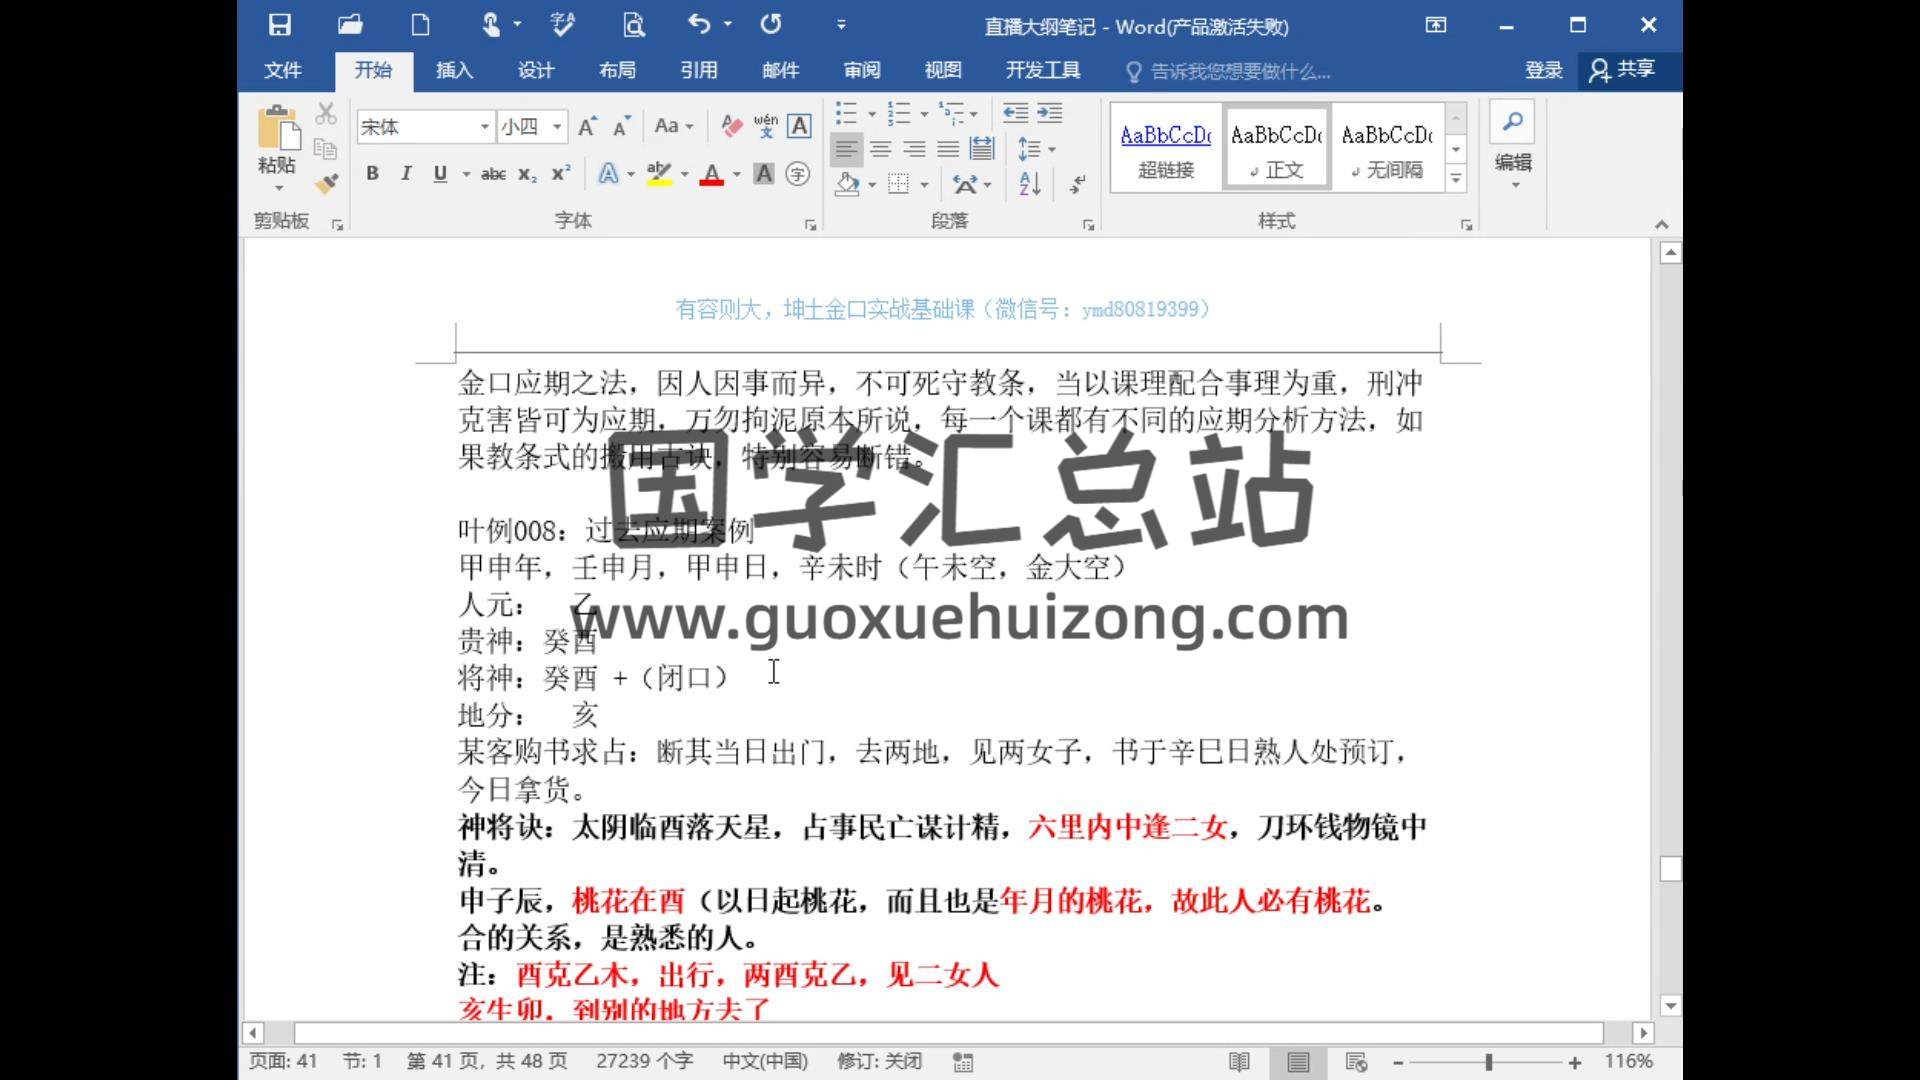Open the font size dropdown 小四
1920x1080 pixels.
[x=557, y=126]
